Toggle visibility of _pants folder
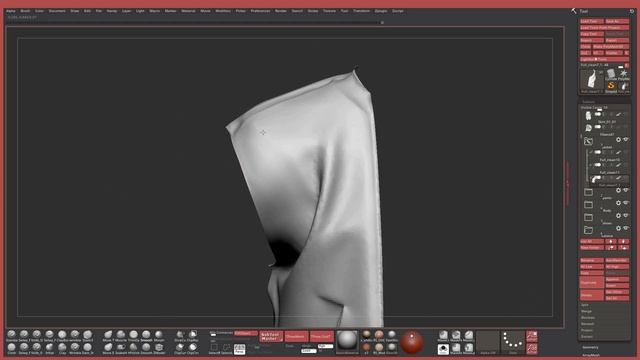 [626, 190]
